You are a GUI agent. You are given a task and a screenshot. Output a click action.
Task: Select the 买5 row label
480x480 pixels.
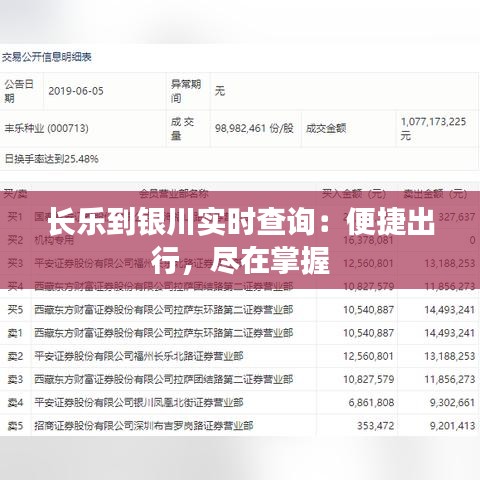[15, 310]
